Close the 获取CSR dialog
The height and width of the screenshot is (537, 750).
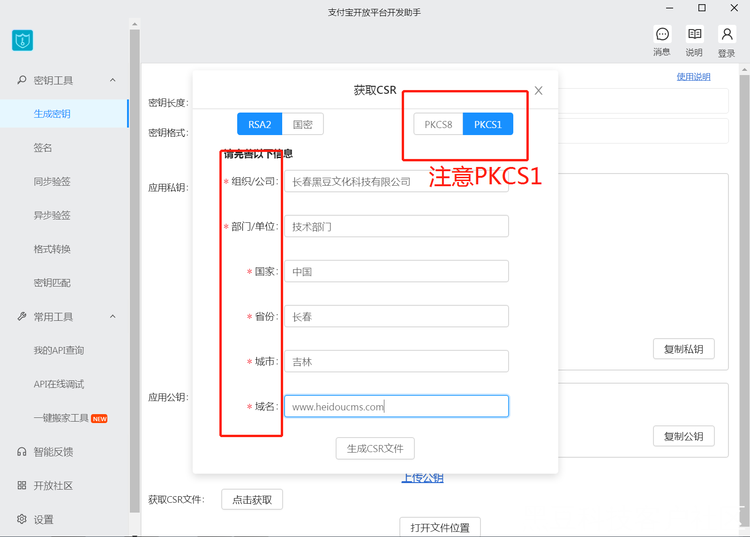click(x=538, y=90)
